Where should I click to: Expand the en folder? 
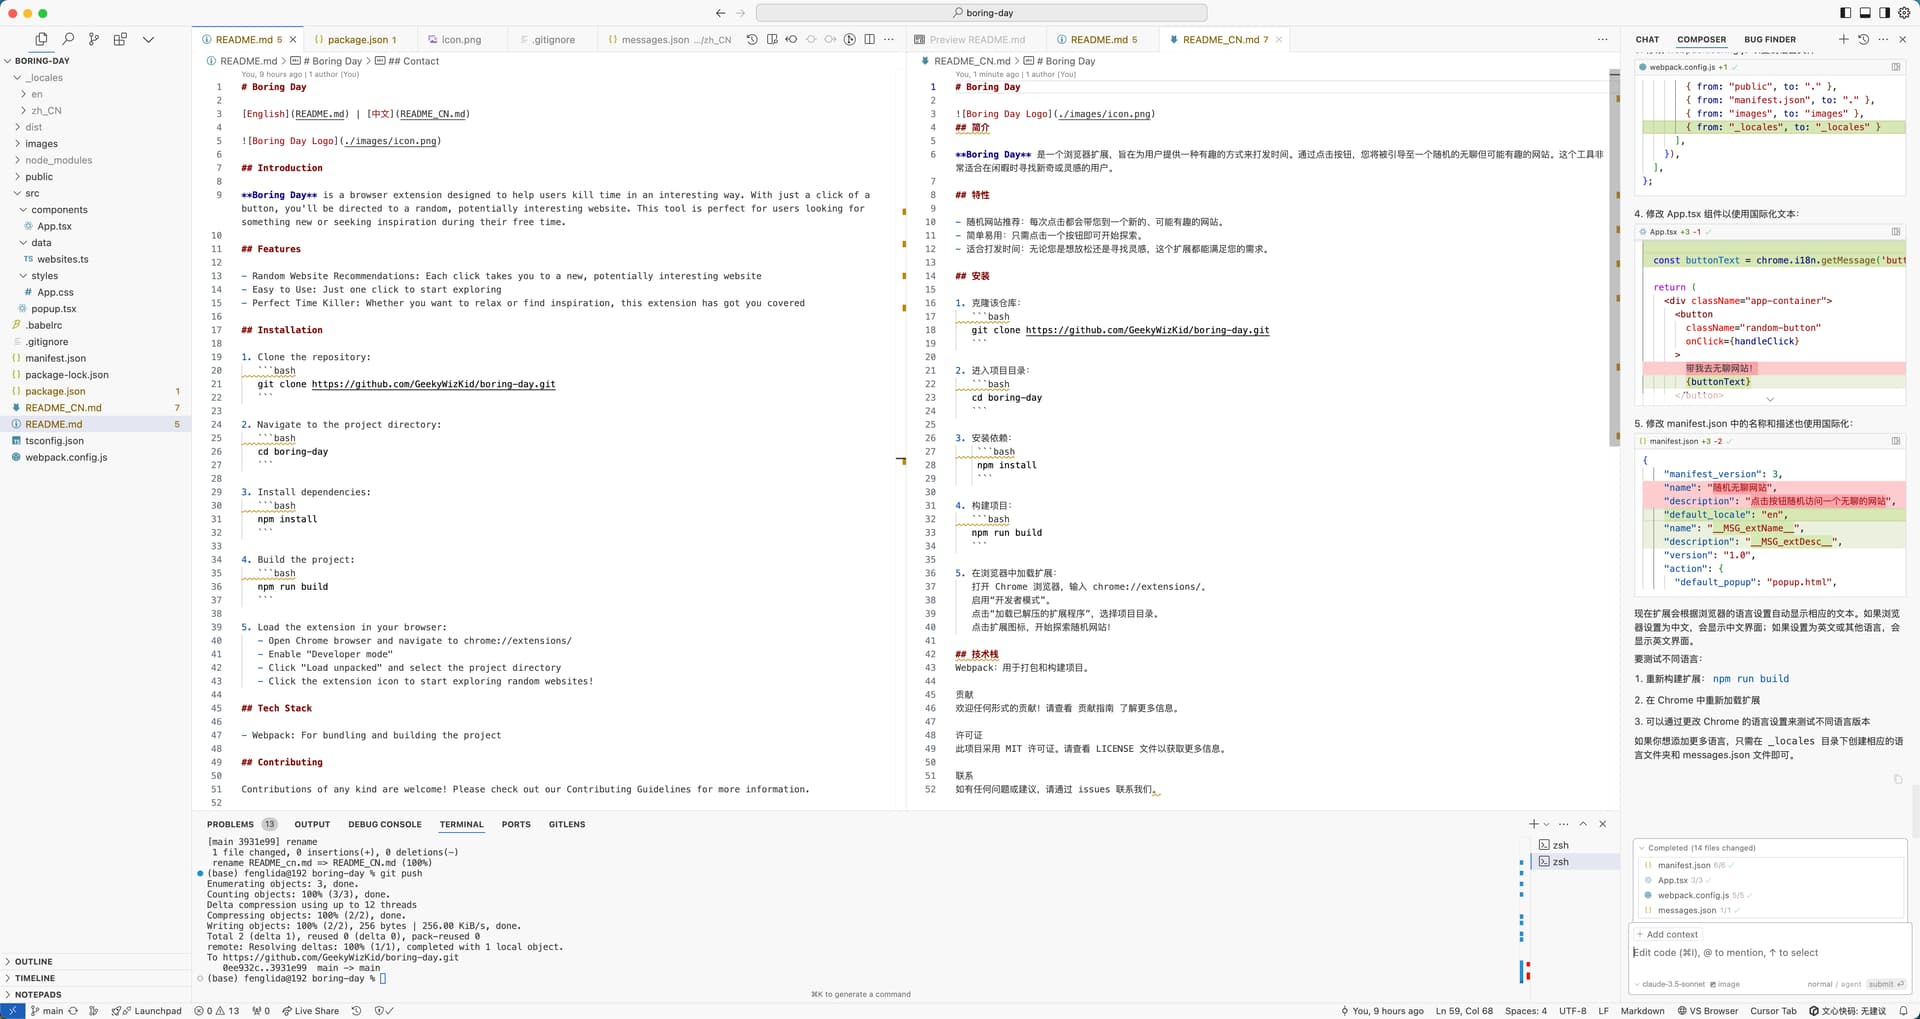pos(95,94)
